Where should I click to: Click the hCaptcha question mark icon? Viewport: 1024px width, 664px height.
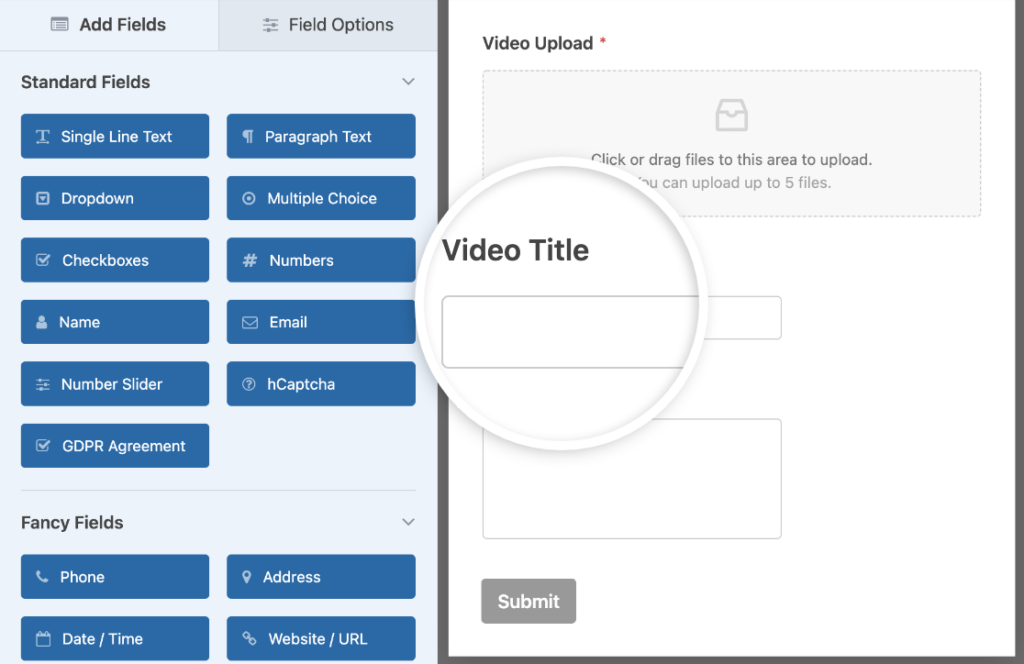pos(248,384)
